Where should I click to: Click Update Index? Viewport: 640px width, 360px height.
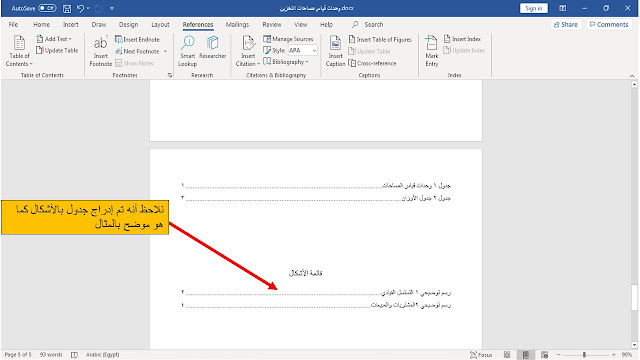pyautogui.click(x=464, y=50)
